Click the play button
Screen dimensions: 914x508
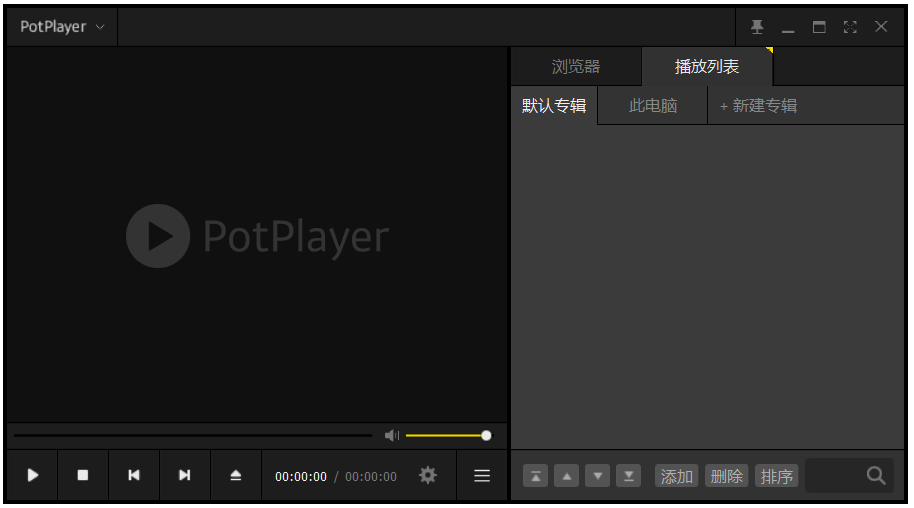click(x=33, y=475)
